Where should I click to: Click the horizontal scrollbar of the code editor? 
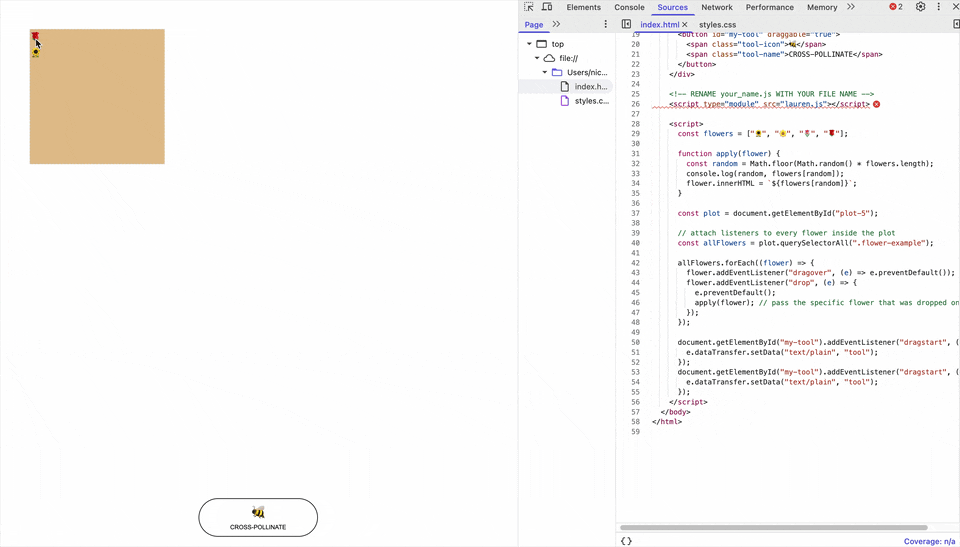coord(773,527)
